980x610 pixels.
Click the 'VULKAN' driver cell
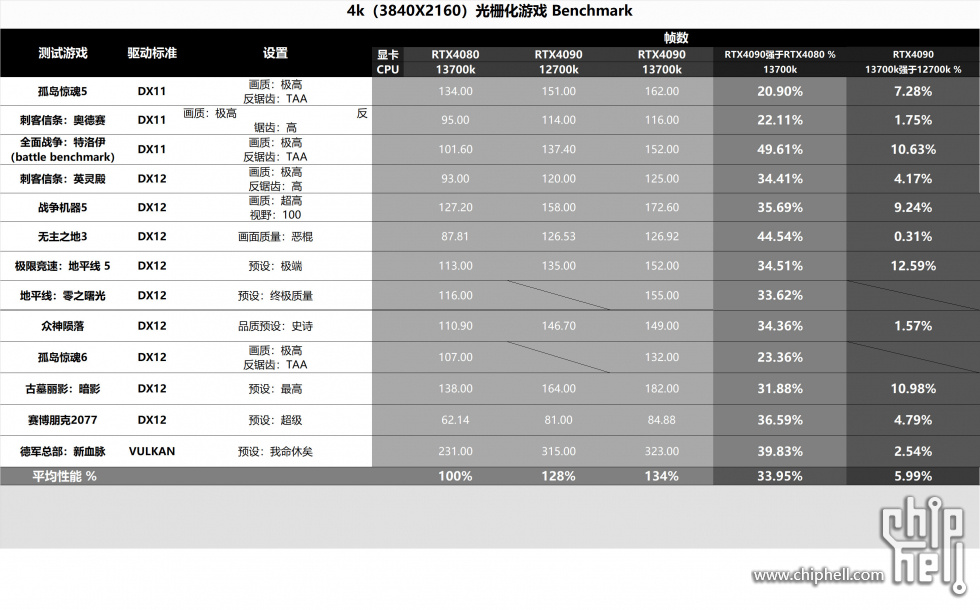point(152,451)
